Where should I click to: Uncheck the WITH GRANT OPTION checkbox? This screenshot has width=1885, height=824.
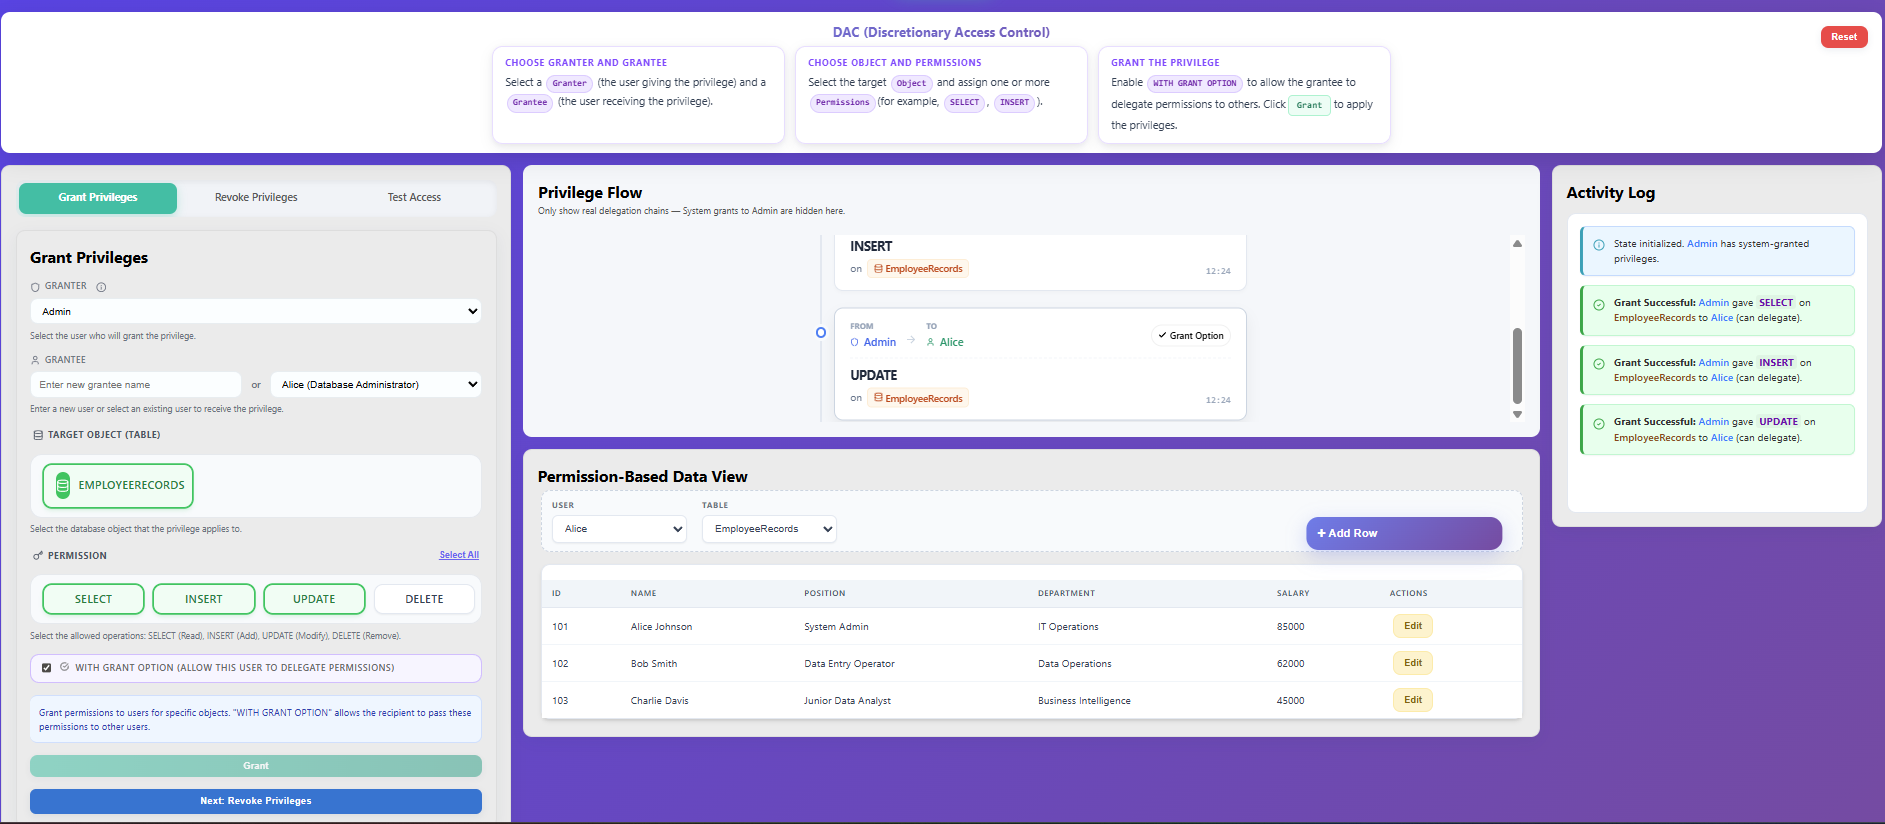click(47, 668)
